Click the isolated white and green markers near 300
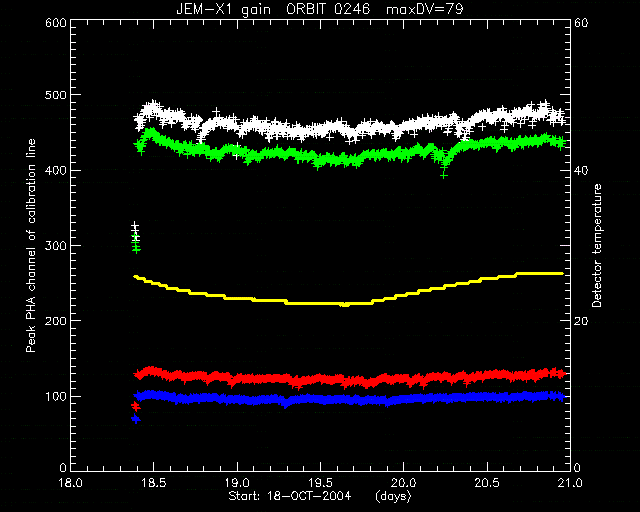 click(x=136, y=237)
